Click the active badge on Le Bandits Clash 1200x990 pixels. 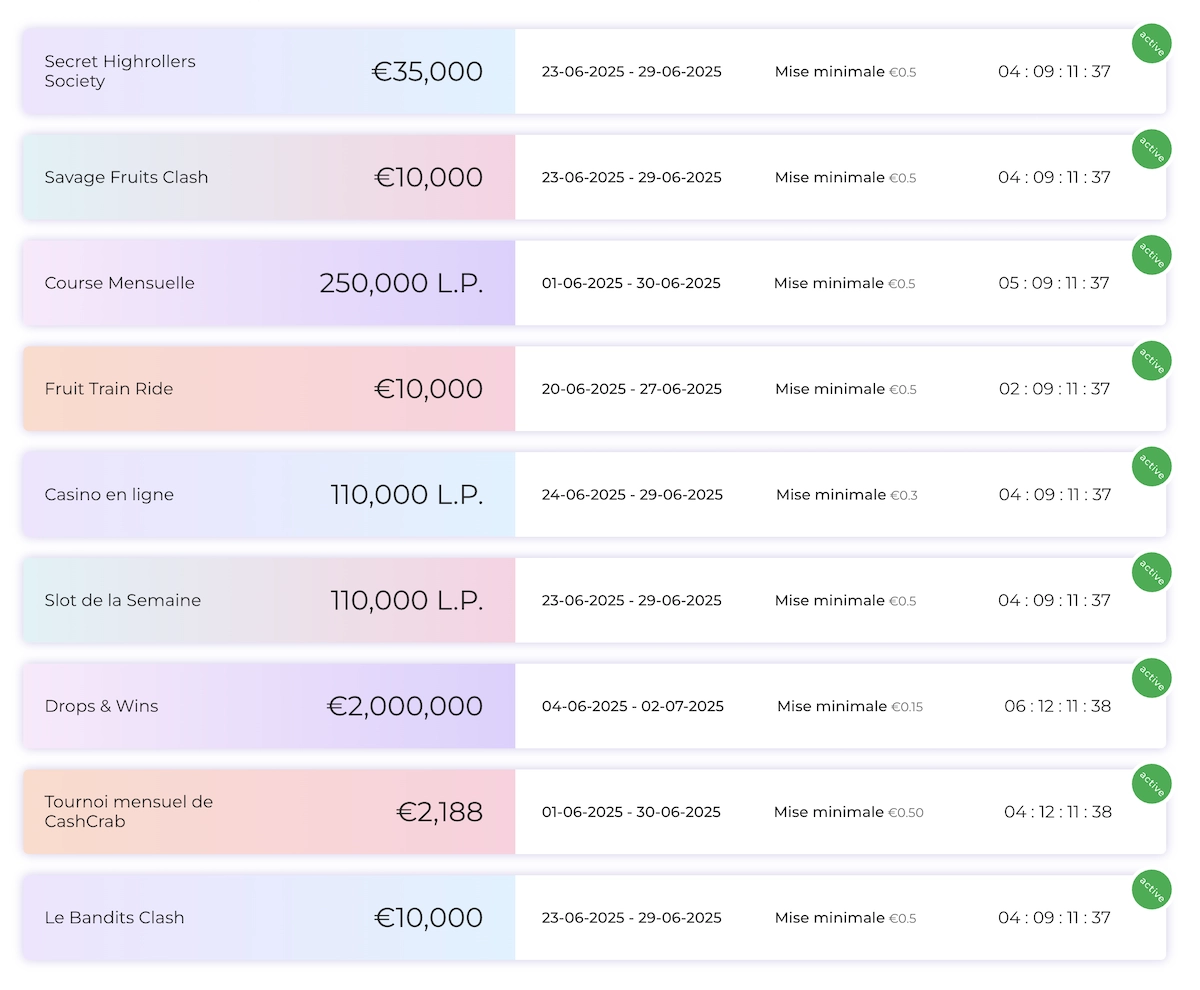pos(1151,890)
